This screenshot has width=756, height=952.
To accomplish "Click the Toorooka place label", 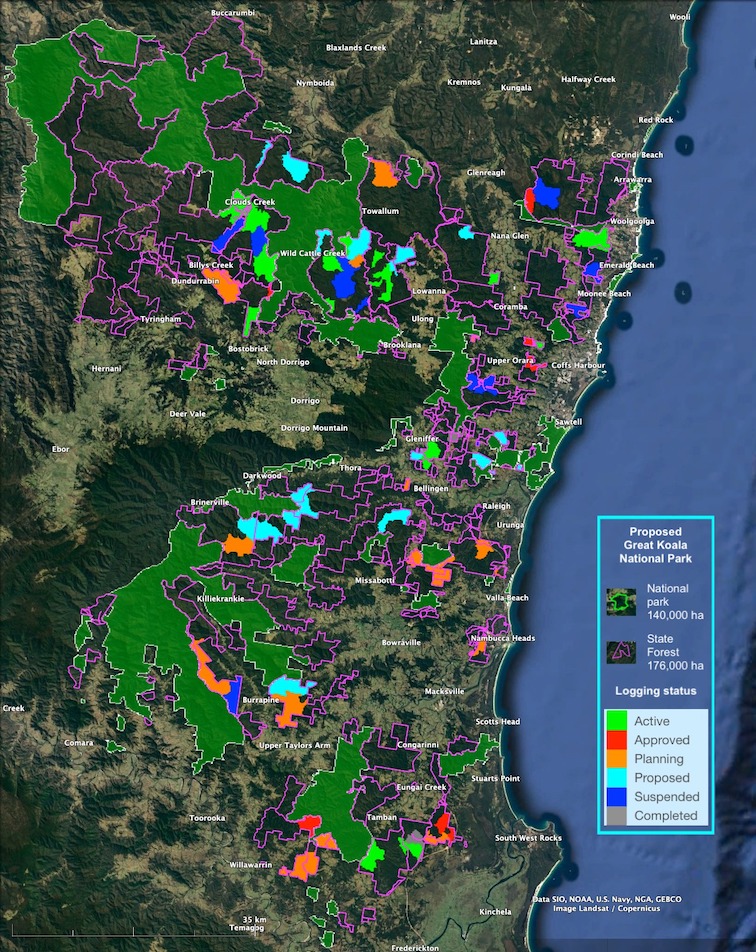I will click(207, 818).
